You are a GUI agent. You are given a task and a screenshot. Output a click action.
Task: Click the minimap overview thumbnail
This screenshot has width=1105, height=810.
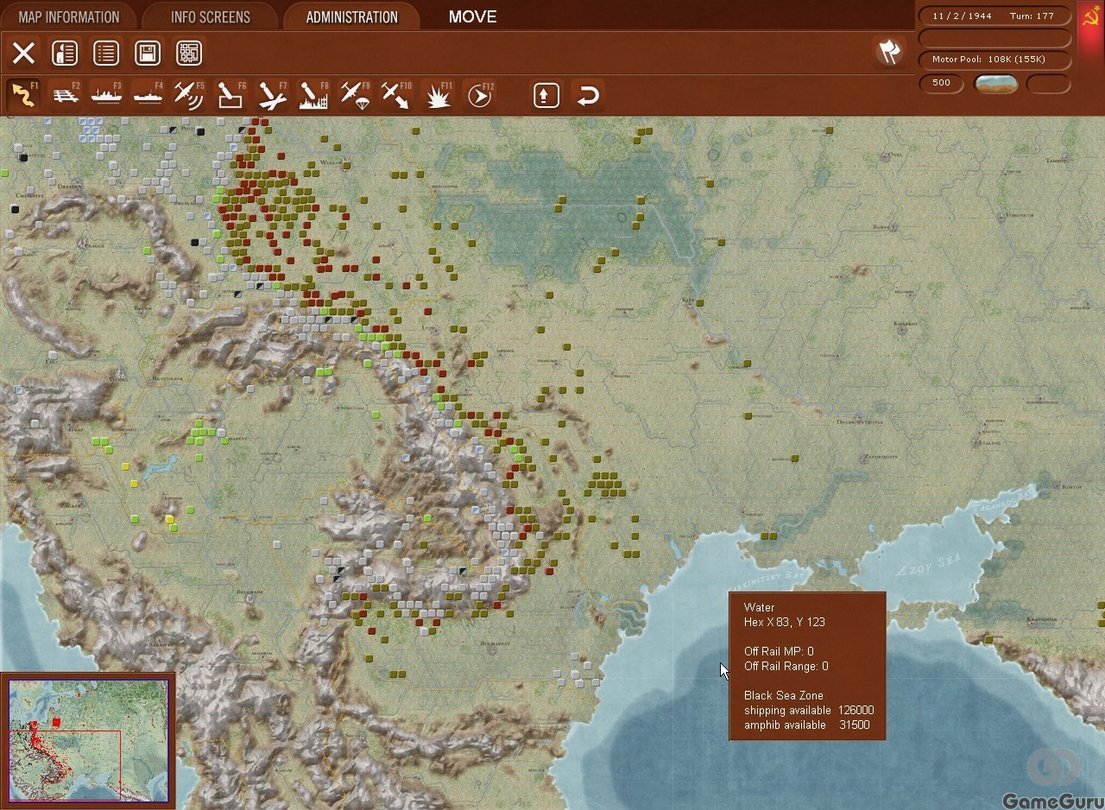tap(88, 740)
